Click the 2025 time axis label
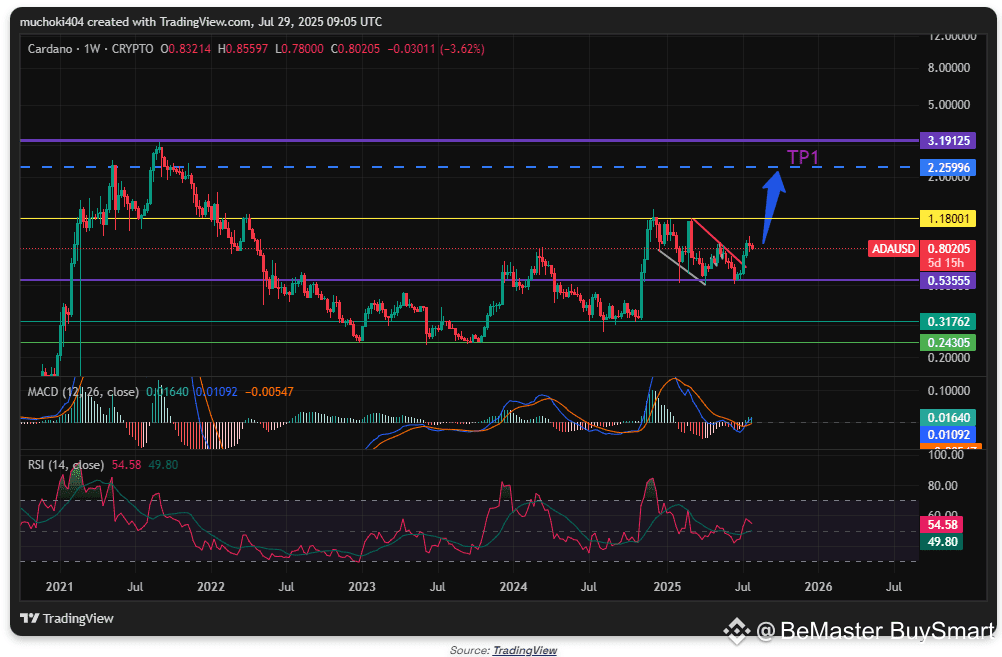1002x657 pixels. pyautogui.click(x=667, y=587)
